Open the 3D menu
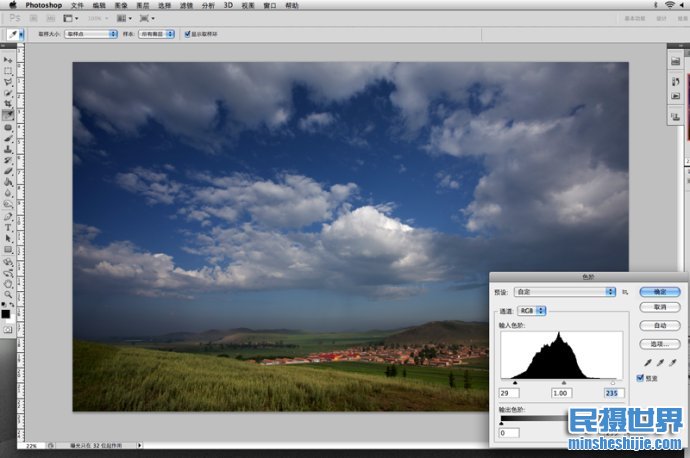 (x=228, y=5)
